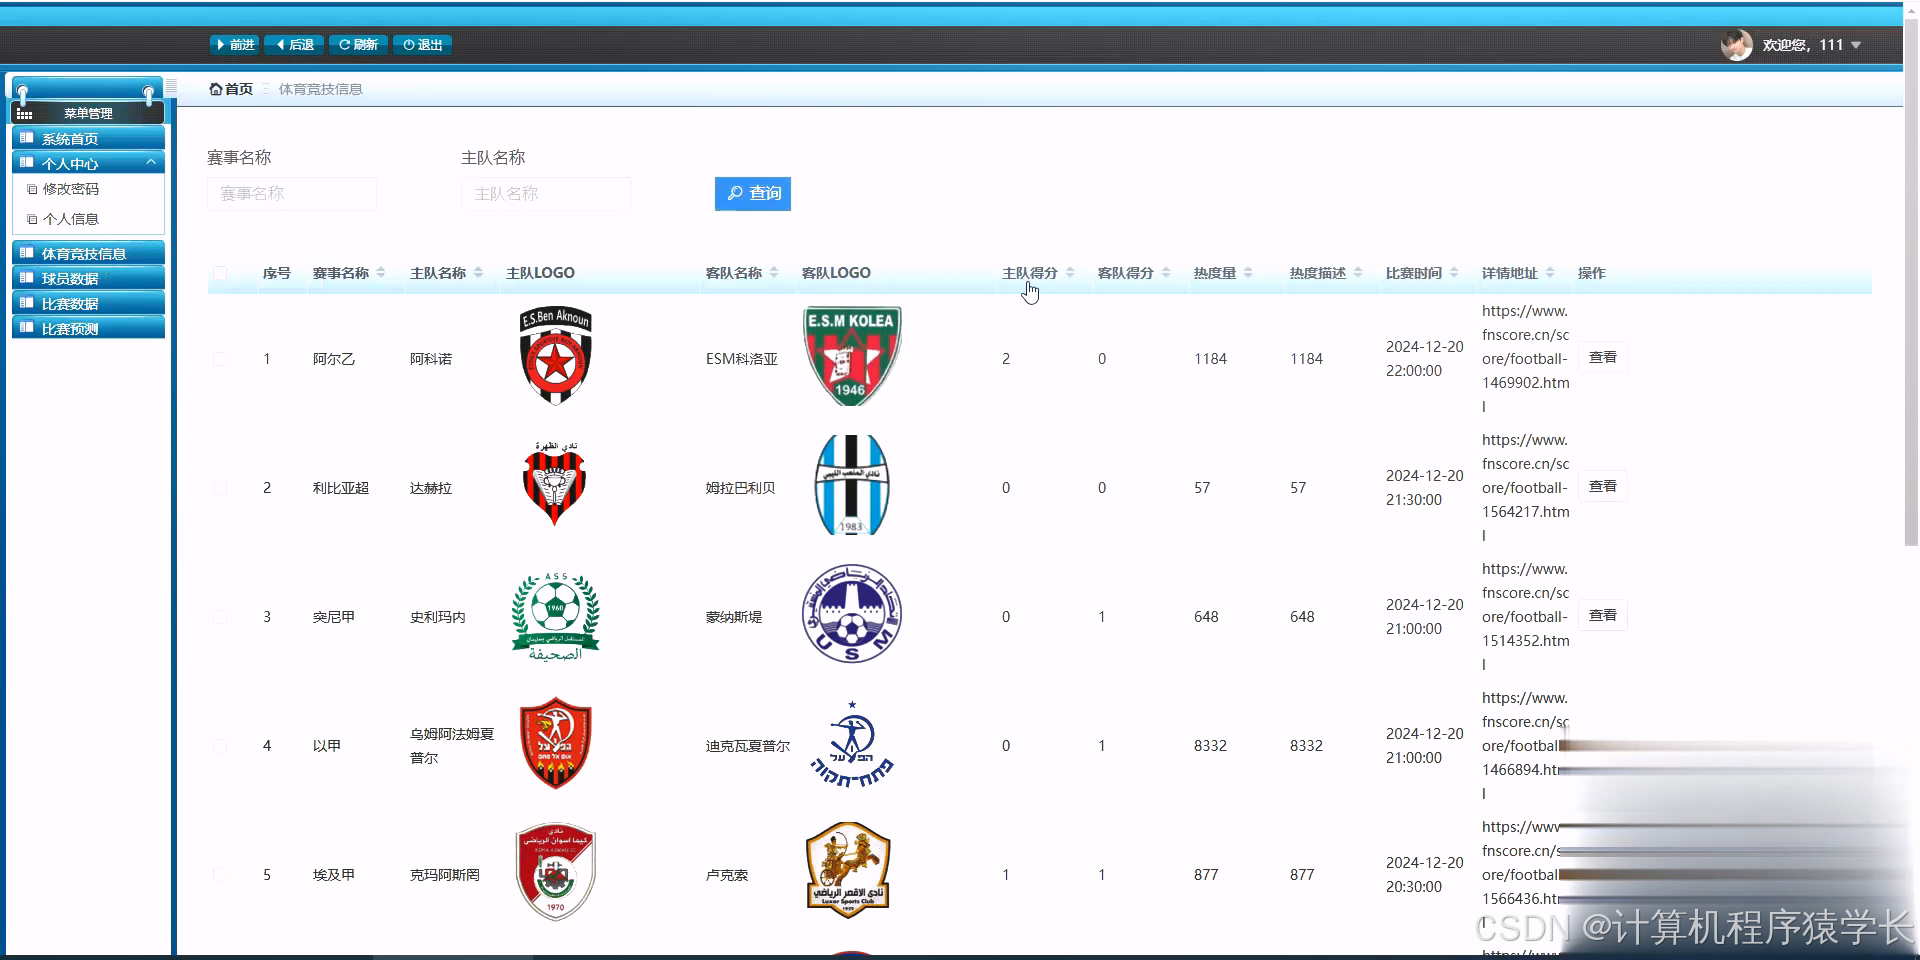Toggle the sidebar collapse handle icon
Screen dimensions: 1920x960
(171, 87)
